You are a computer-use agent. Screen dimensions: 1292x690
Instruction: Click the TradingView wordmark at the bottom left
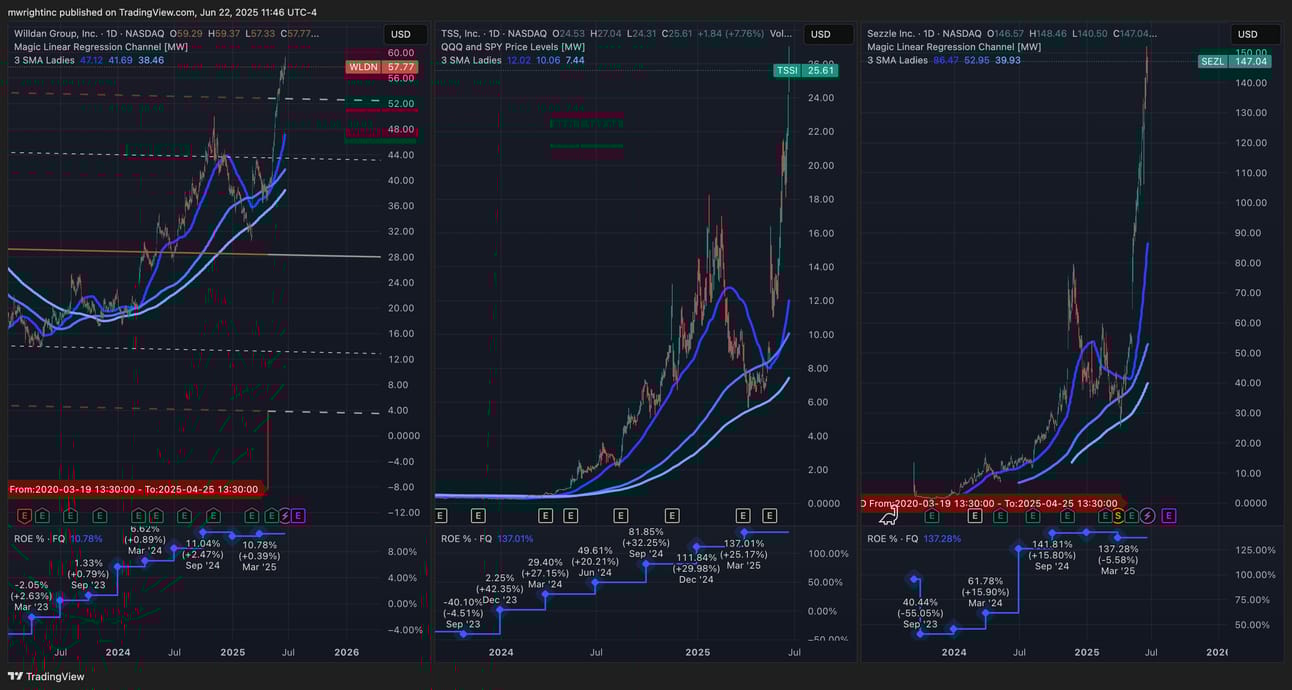pos(55,676)
